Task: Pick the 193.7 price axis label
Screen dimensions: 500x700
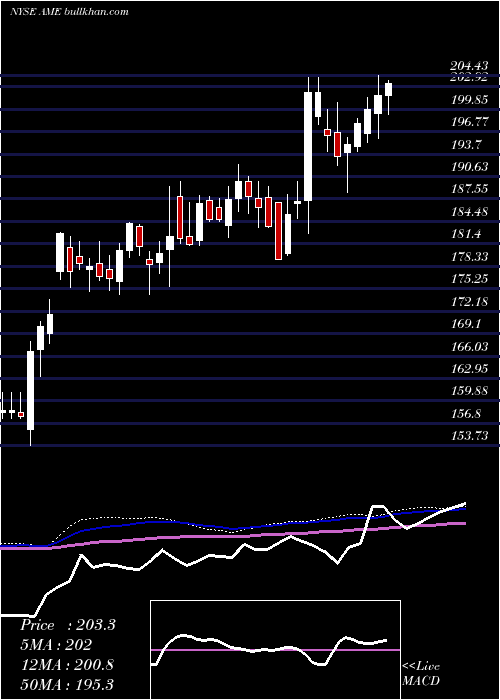Action: (x=466, y=144)
